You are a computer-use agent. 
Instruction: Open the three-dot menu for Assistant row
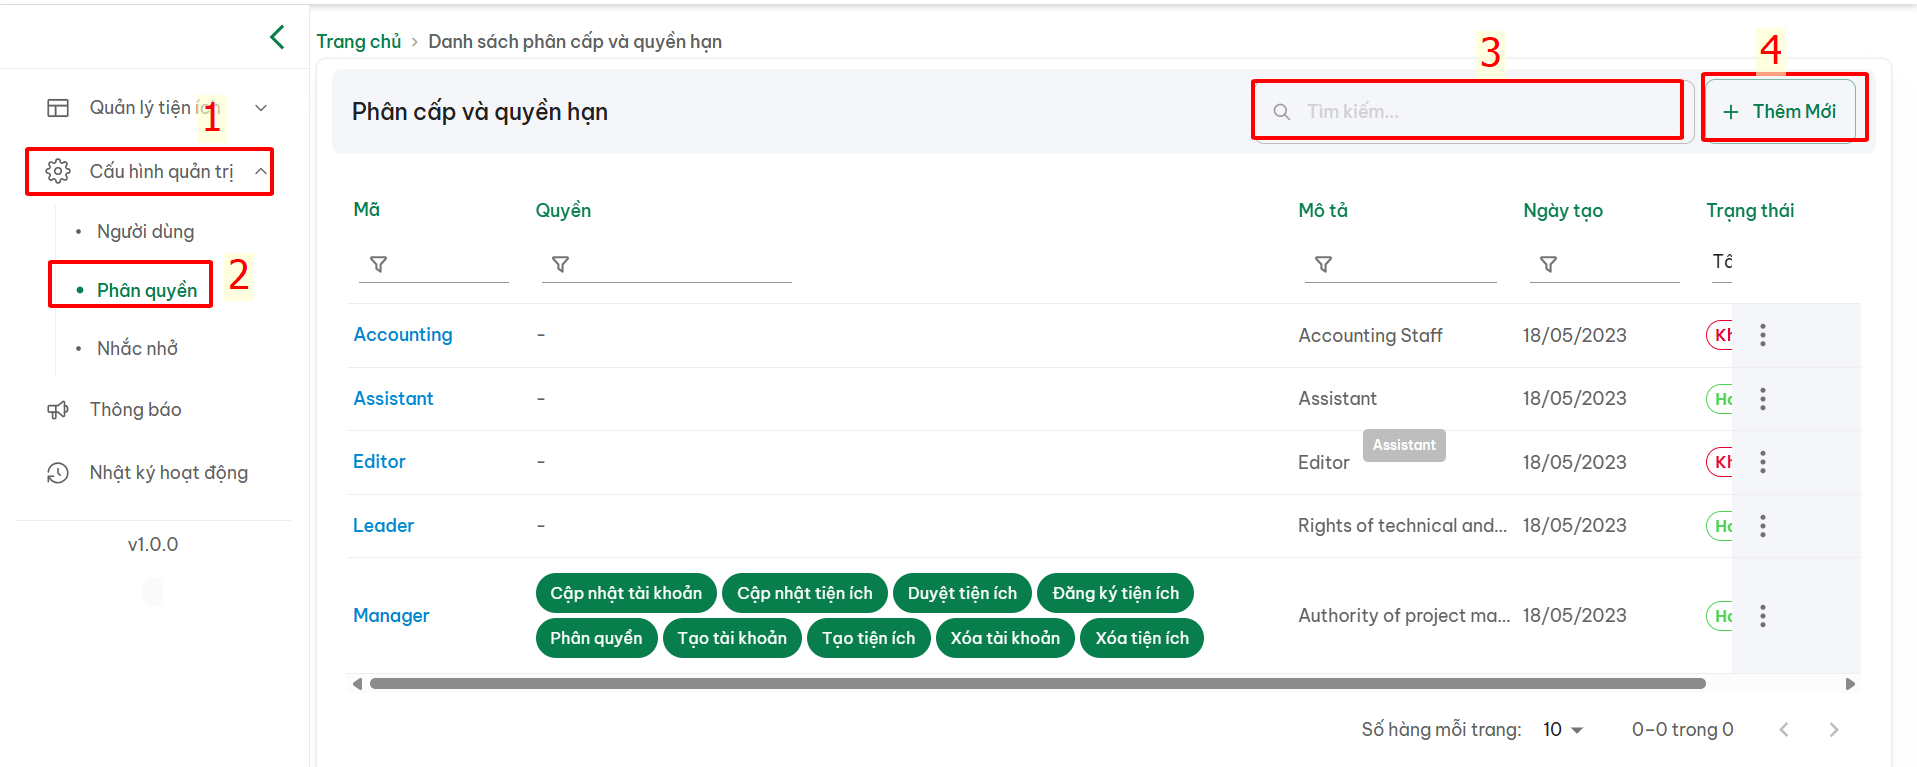pos(1763,399)
